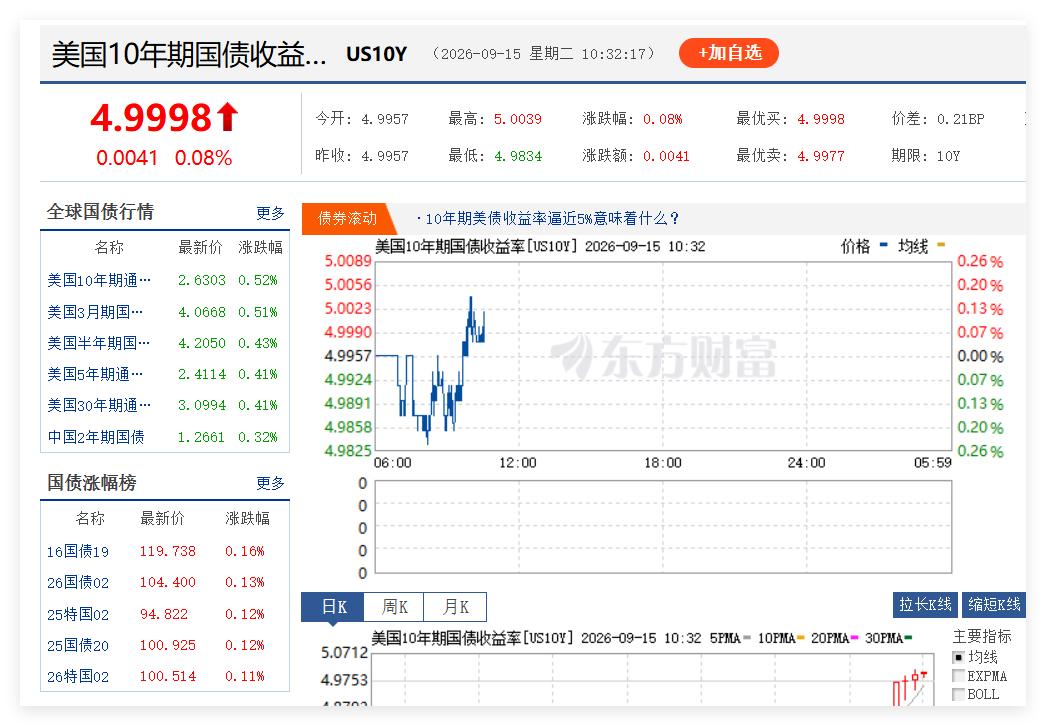Enable the BOLL indicator checkbox
Image resolution: width=1046 pixels, height=726 pixels.
coord(959,694)
